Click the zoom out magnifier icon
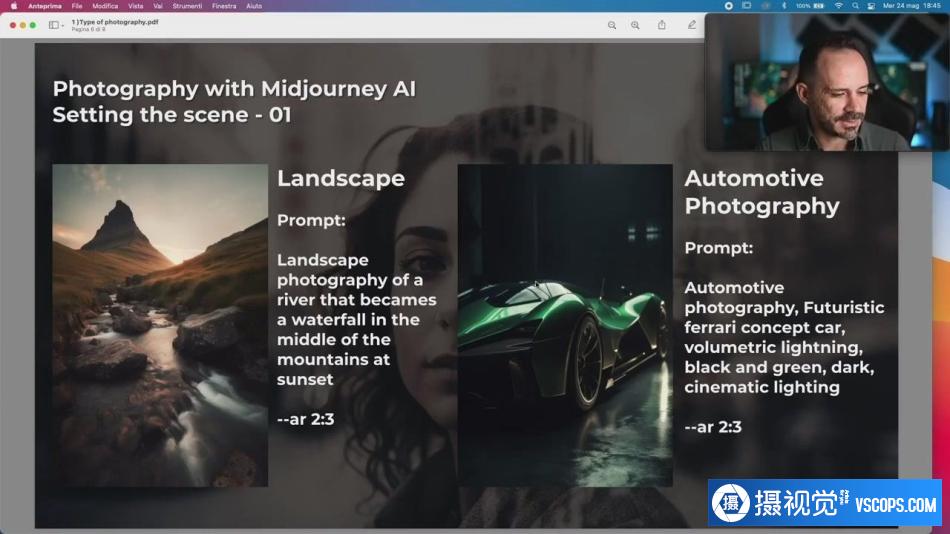Screen dimensions: 950x534 point(612,25)
